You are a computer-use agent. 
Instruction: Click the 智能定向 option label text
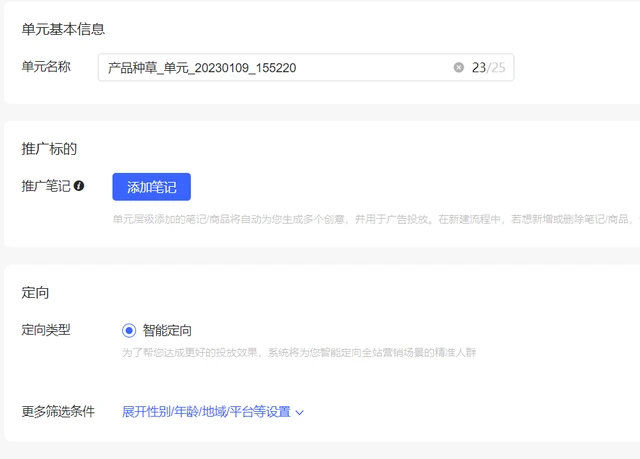click(167, 330)
